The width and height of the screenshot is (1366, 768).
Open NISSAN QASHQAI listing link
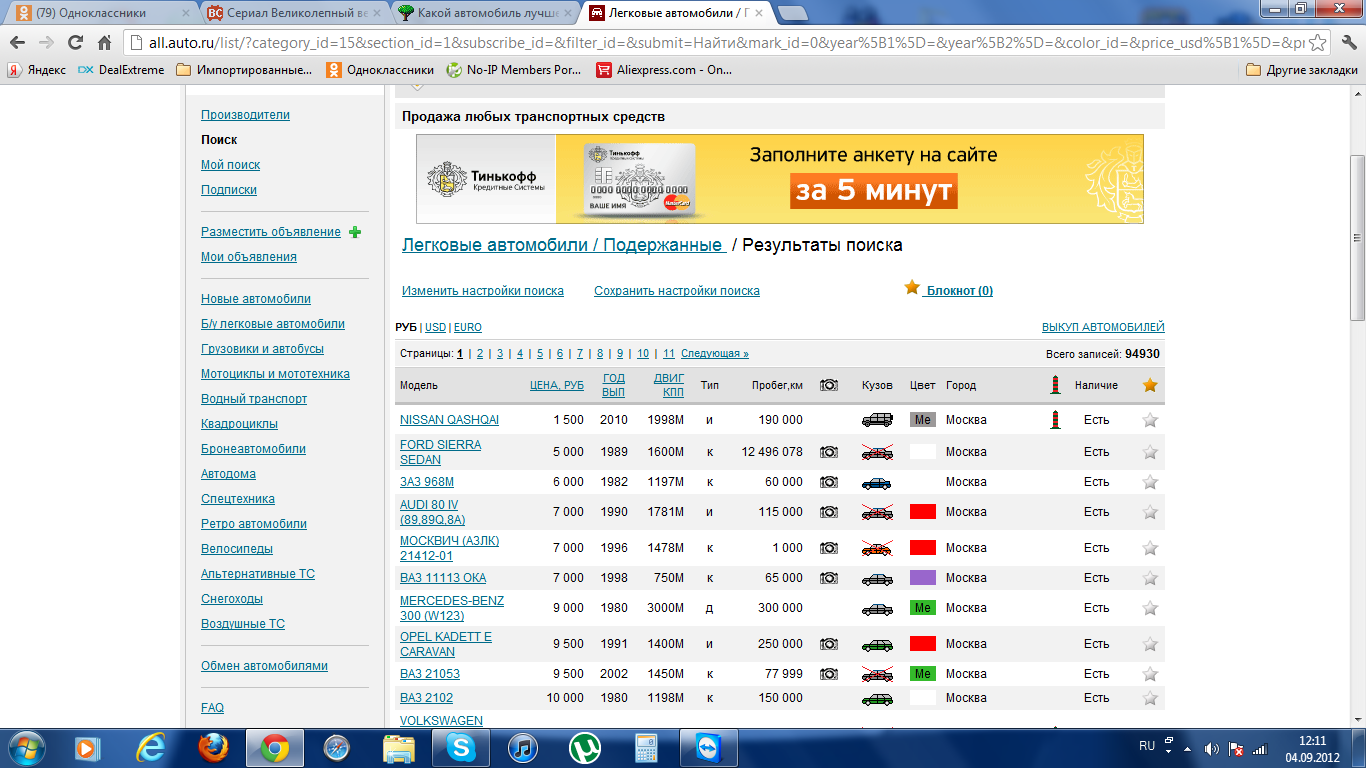tap(449, 420)
